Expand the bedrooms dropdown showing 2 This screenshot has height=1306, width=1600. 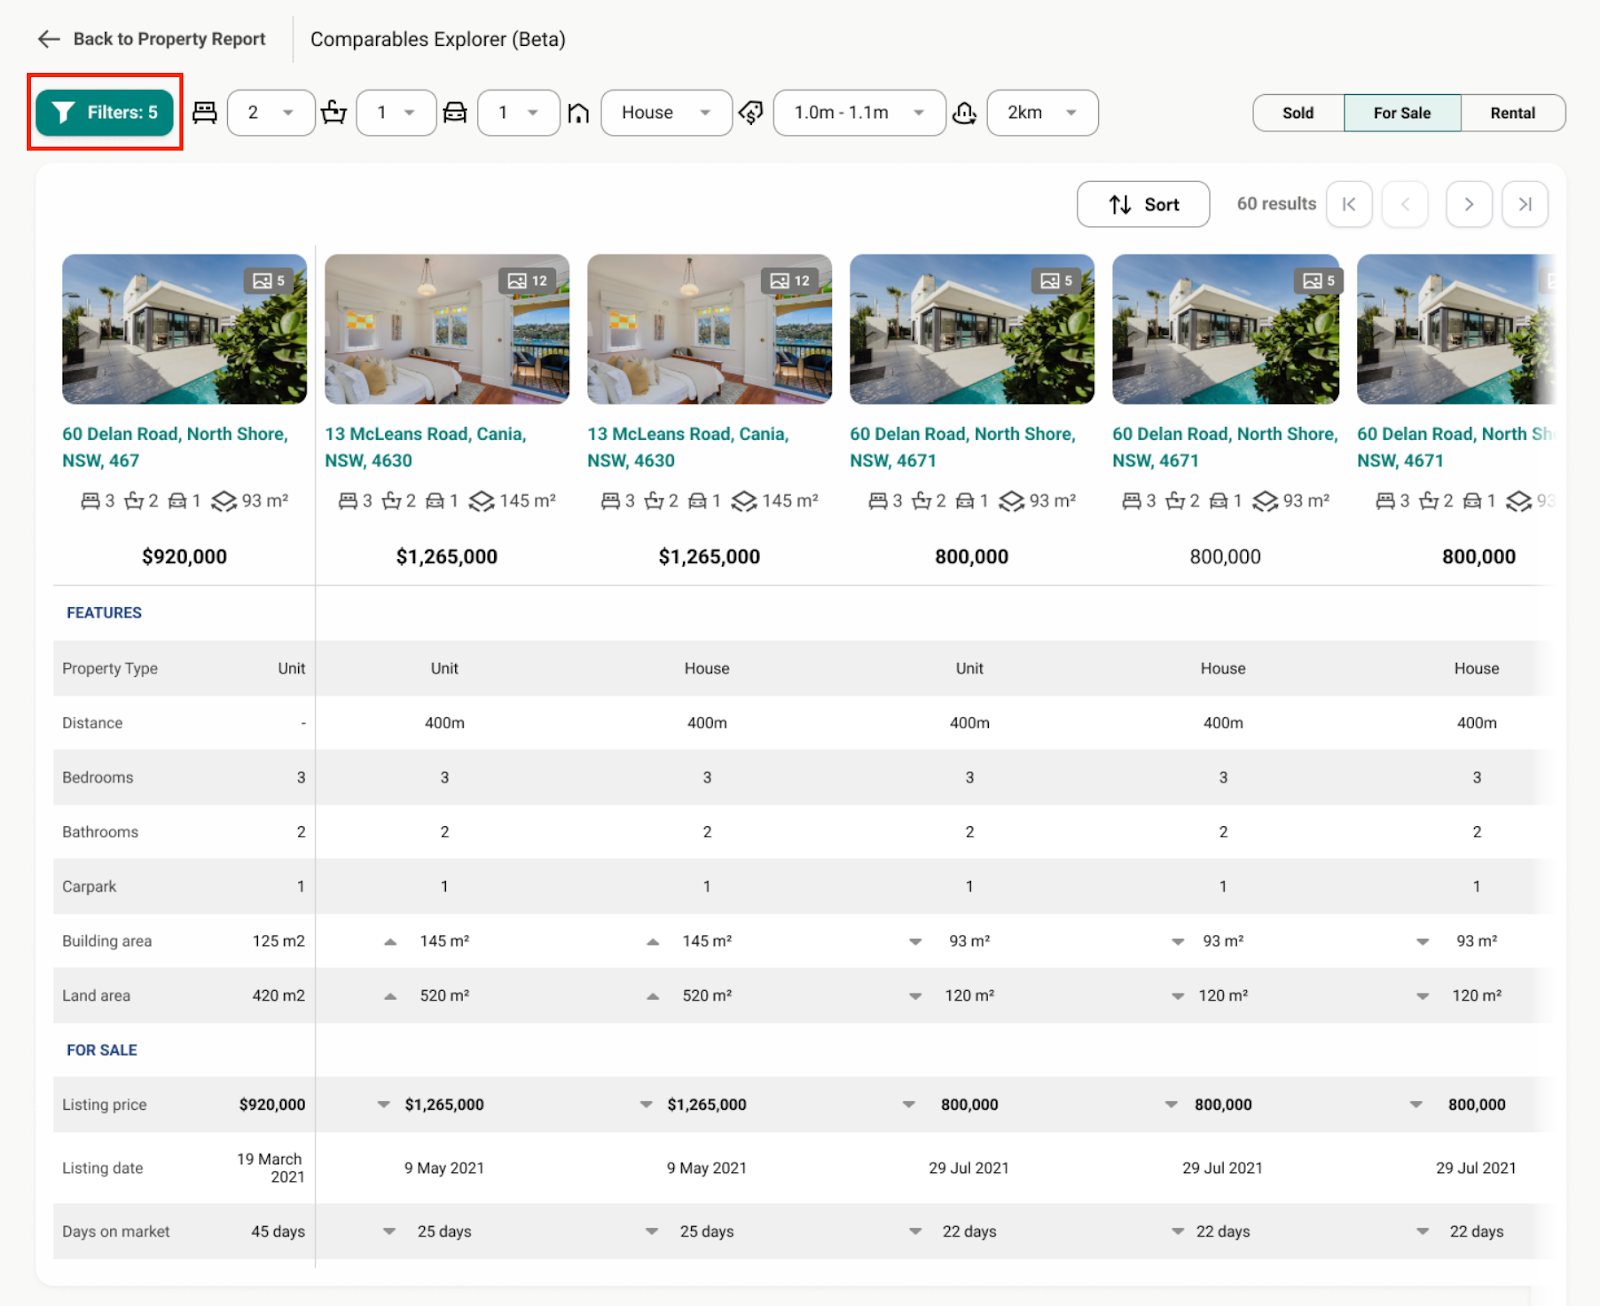pos(271,113)
